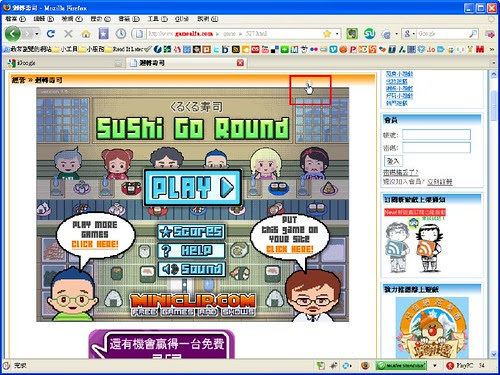Open the 檔案 (F) menu
The height and width of the screenshot is (375, 500).
coord(15,19)
